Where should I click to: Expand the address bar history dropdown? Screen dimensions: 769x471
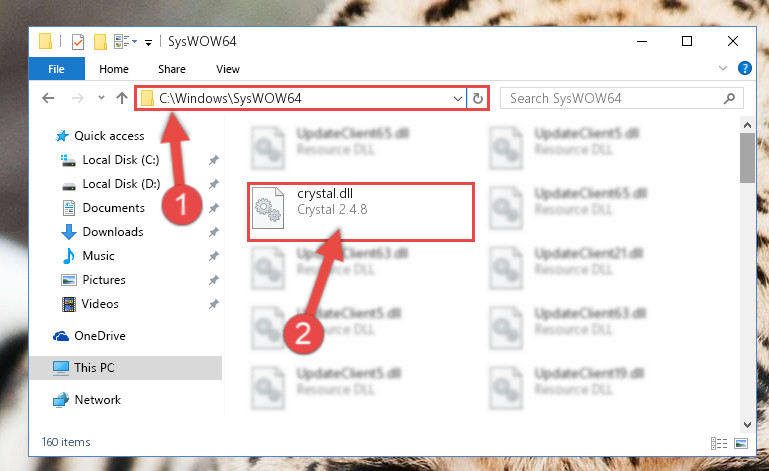pos(458,99)
